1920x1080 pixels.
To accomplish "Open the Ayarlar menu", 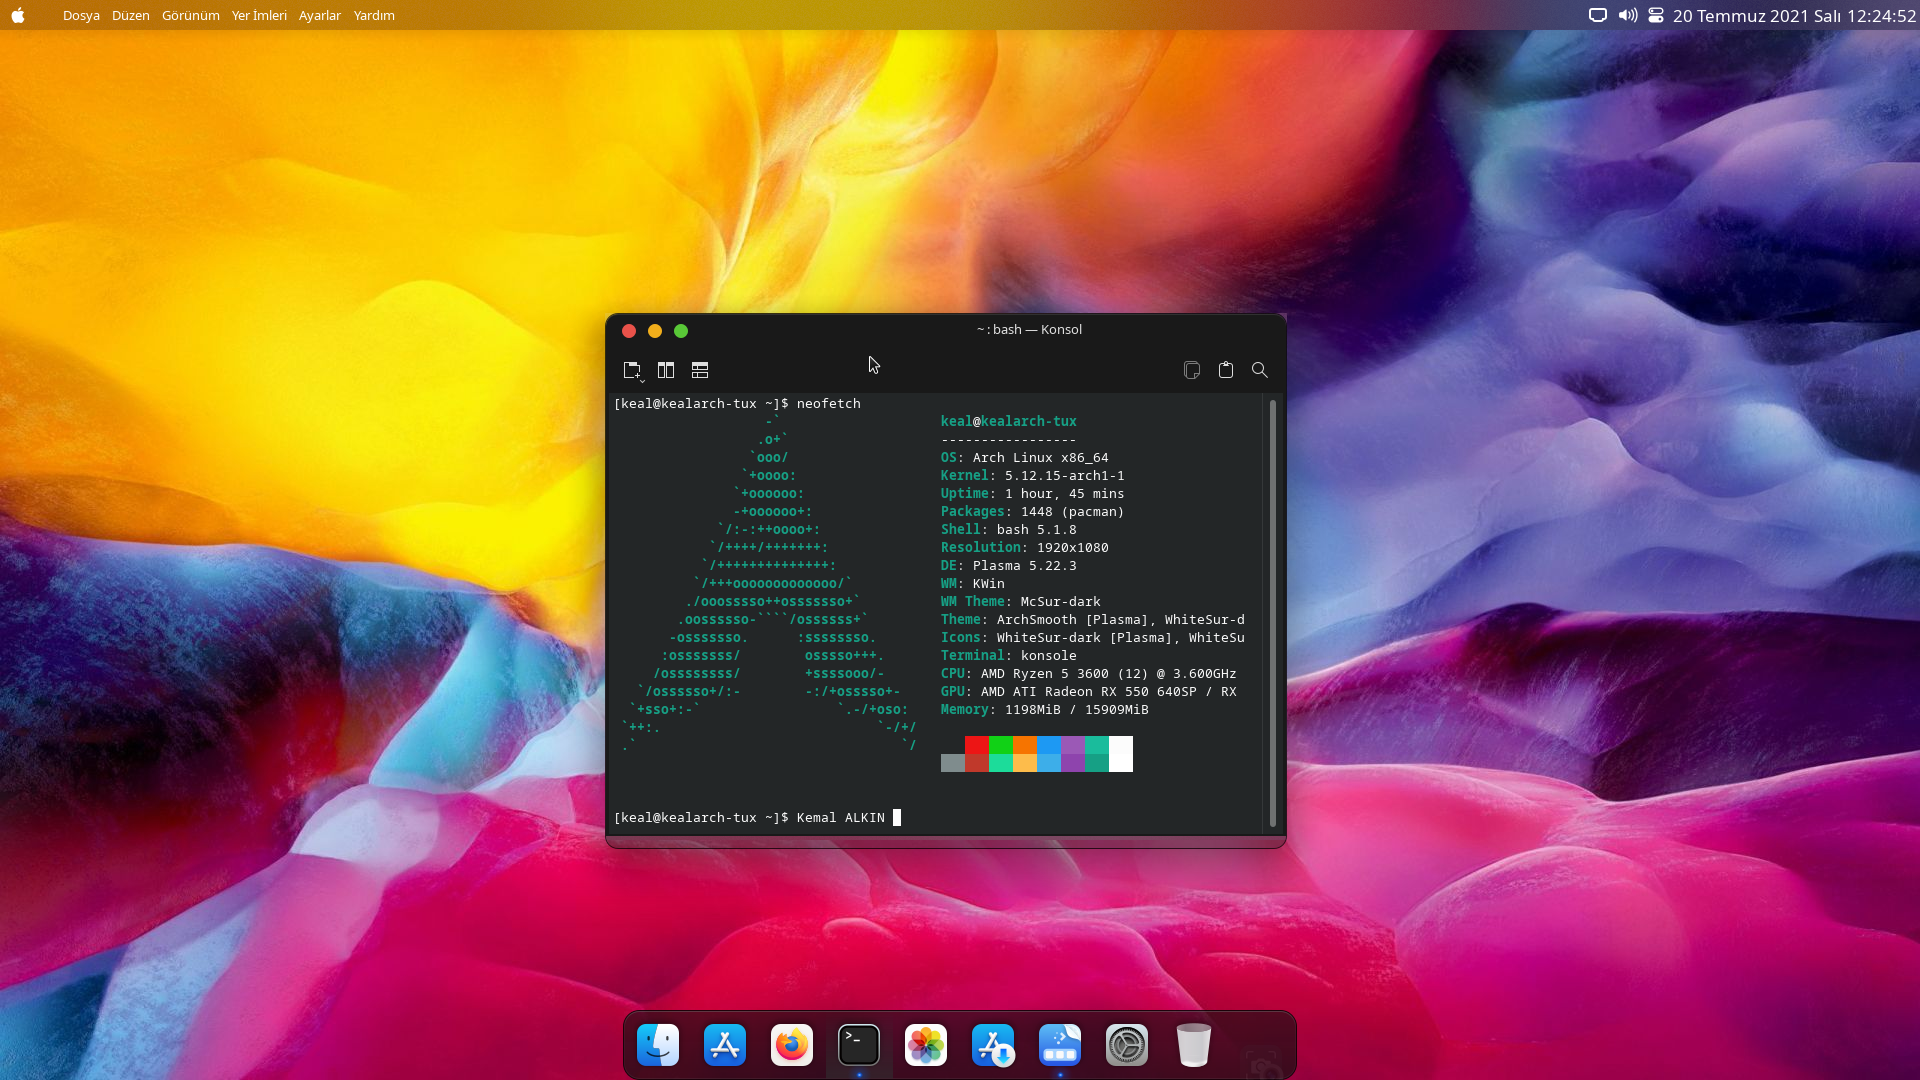I will pyautogui.click(x=320, y=15).
